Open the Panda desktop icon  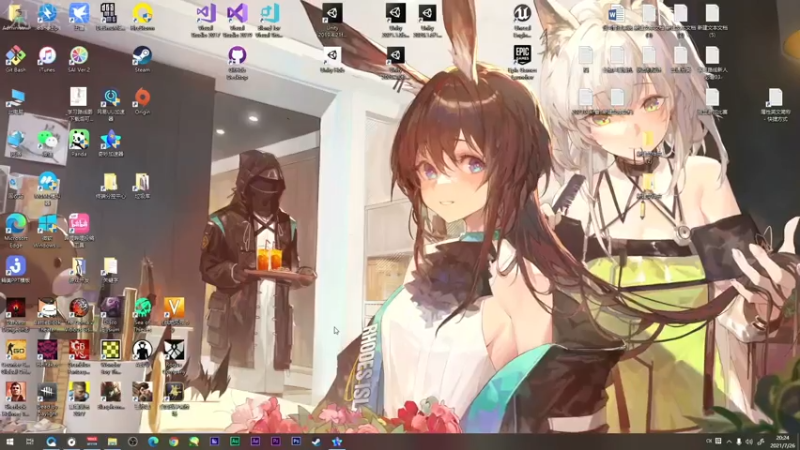[x=79, y=140]
